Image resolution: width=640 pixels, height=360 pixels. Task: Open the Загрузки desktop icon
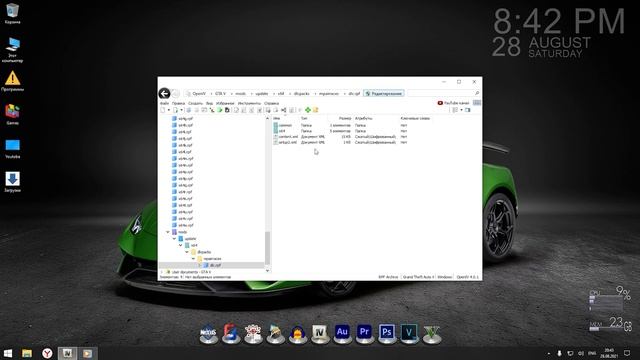(12, 182)
